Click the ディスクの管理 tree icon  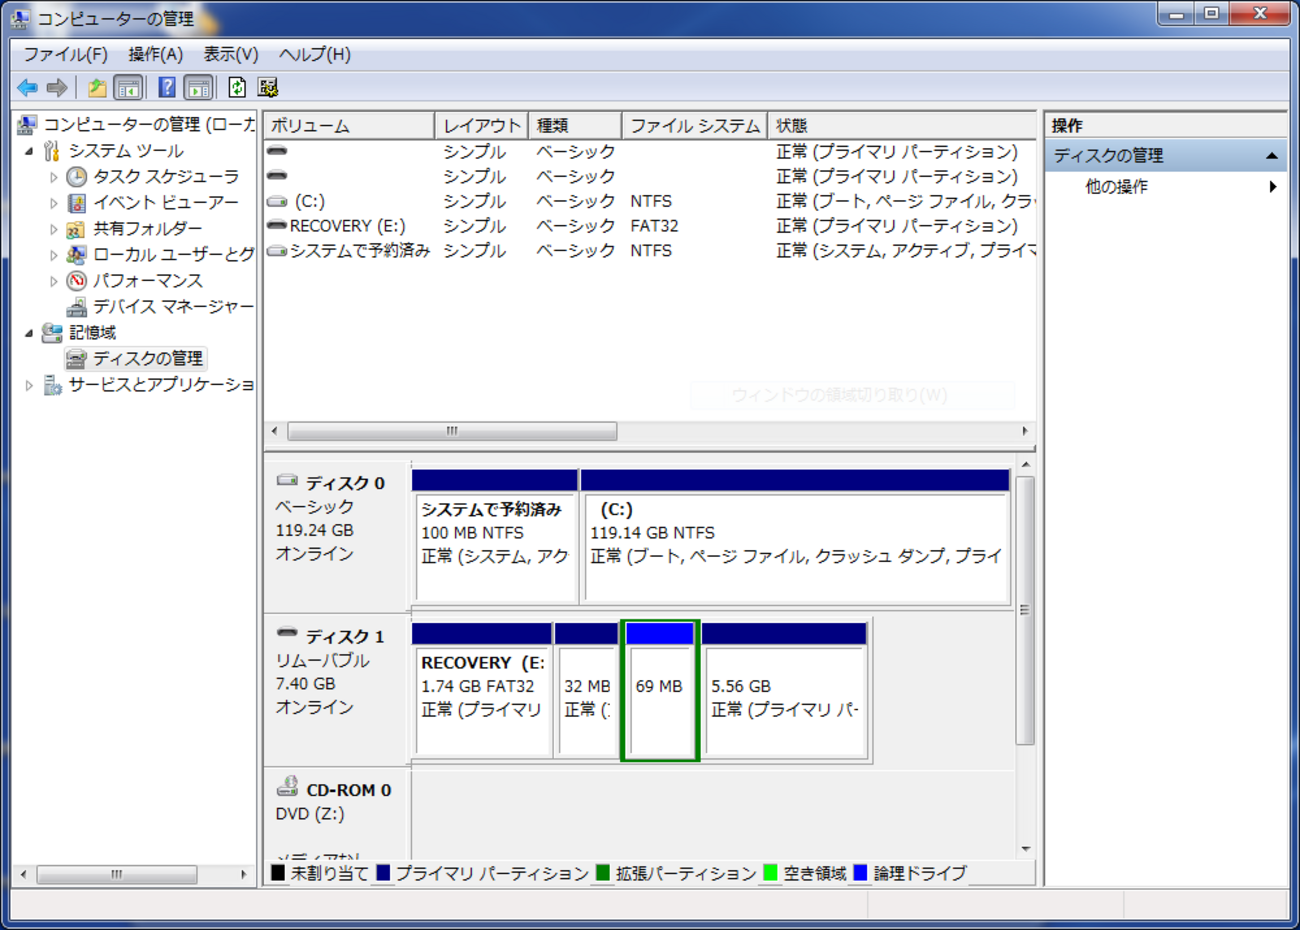pyautogui.click(x=77, y=359)
